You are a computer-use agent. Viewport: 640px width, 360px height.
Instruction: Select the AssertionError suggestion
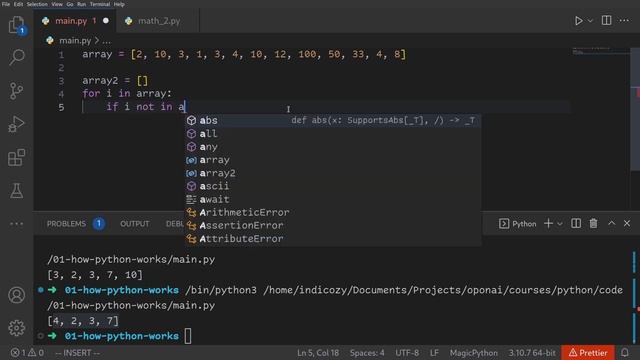coord(332,225)
